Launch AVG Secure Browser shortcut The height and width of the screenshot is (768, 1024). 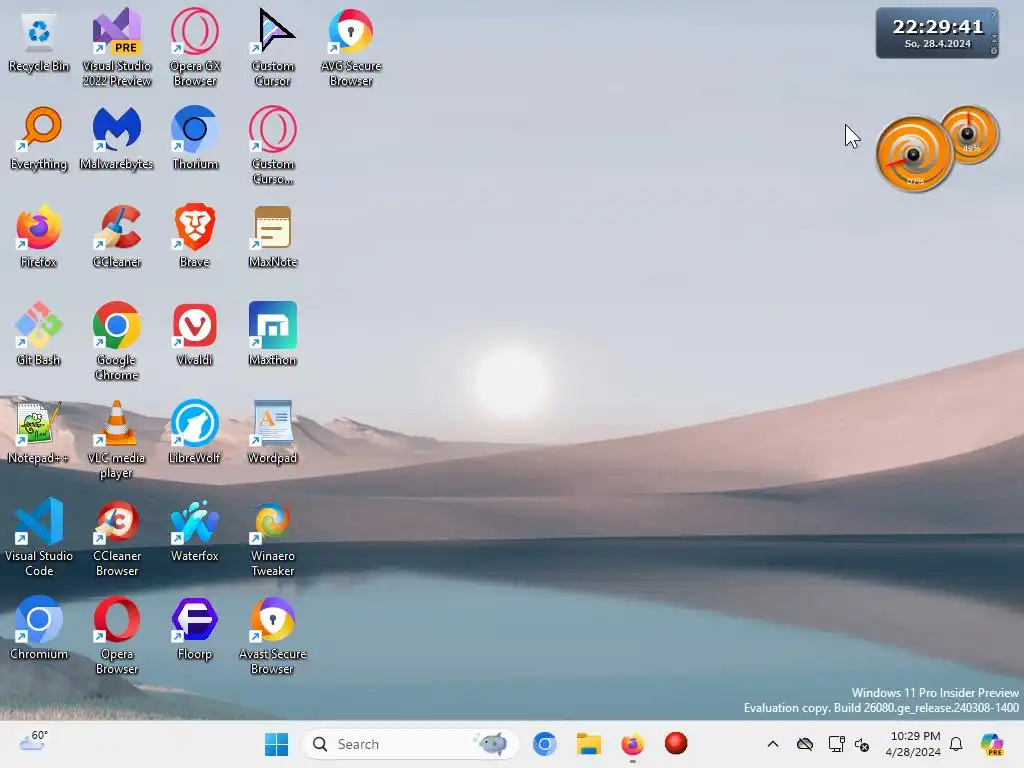pyautogui.click(x=351, y=47)
